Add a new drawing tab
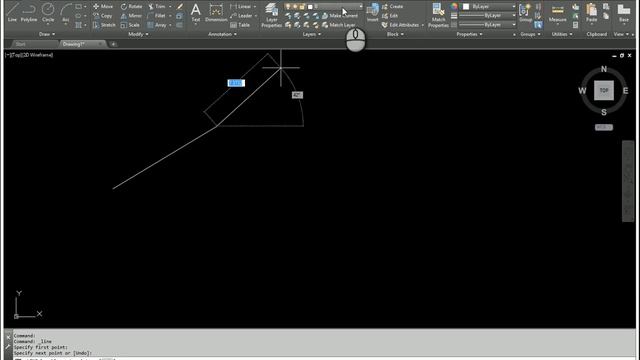 [113, 44]
